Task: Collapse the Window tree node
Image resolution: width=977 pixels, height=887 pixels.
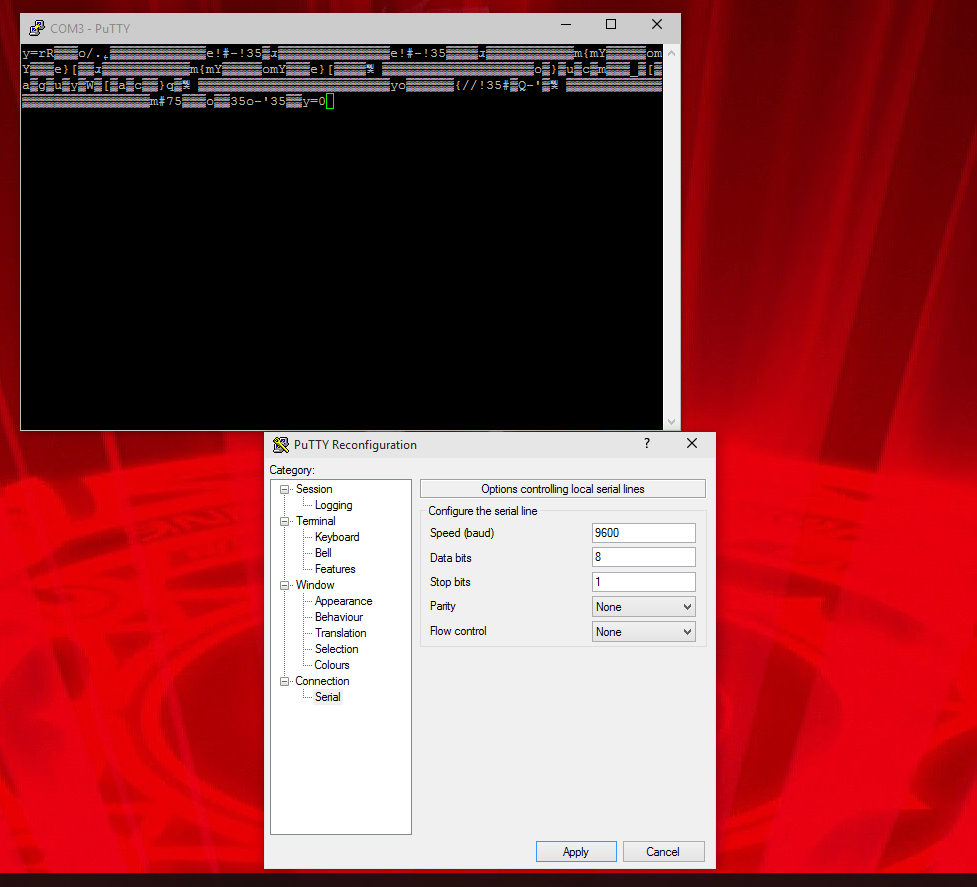Action: pyautogui.click(x=285, y=586)
